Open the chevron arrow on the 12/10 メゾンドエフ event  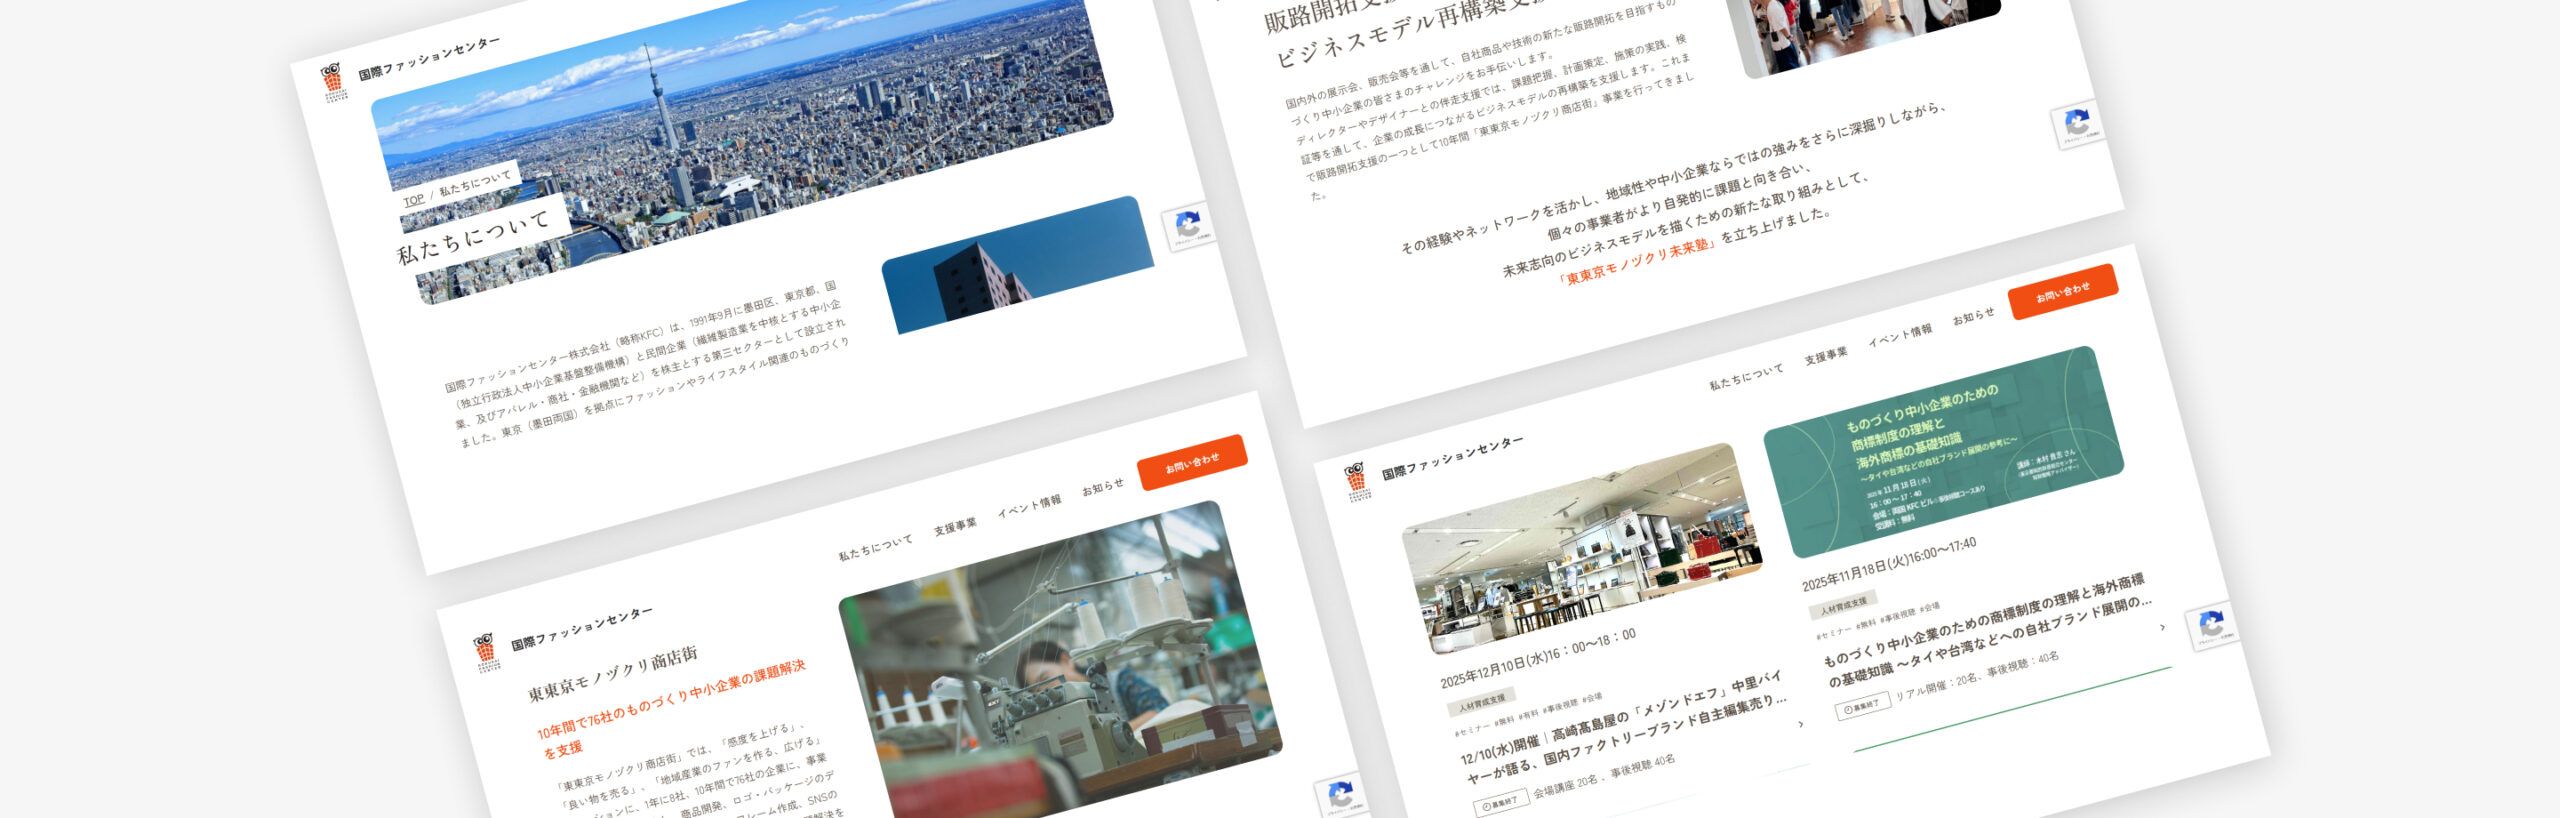click(1801, 724)
